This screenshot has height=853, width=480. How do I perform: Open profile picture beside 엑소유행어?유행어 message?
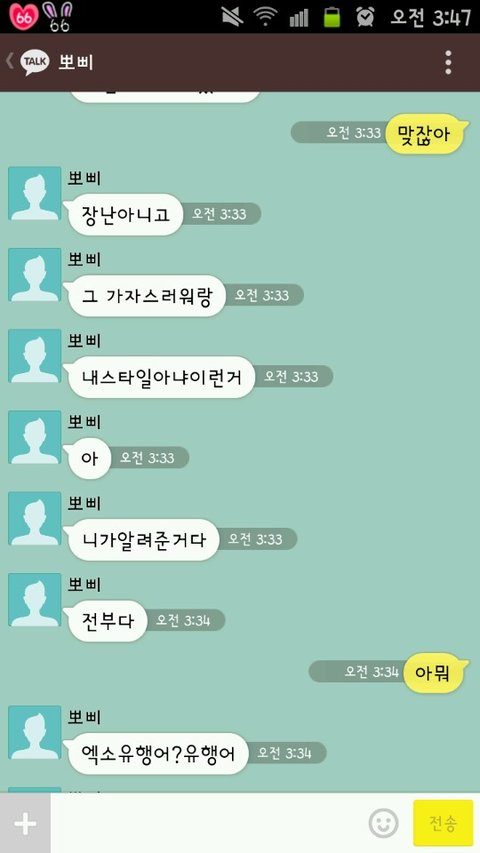coord(34,732)
